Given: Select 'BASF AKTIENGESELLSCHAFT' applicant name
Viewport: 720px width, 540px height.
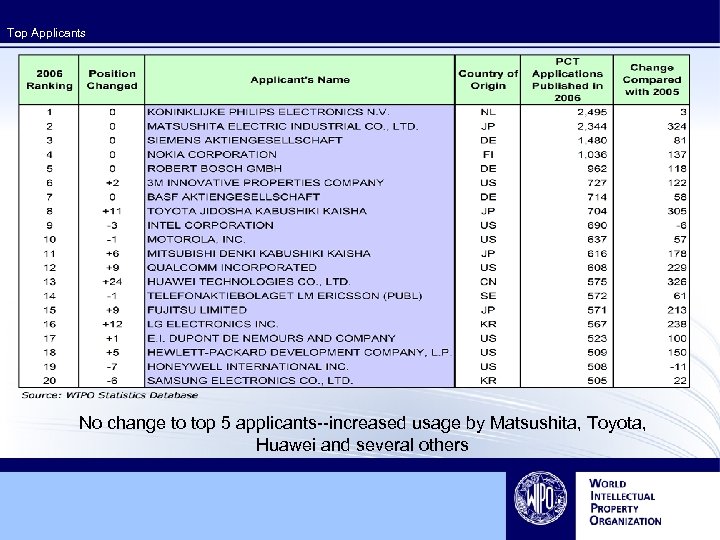Looking at the screenshot, I should tap(233, 197).
